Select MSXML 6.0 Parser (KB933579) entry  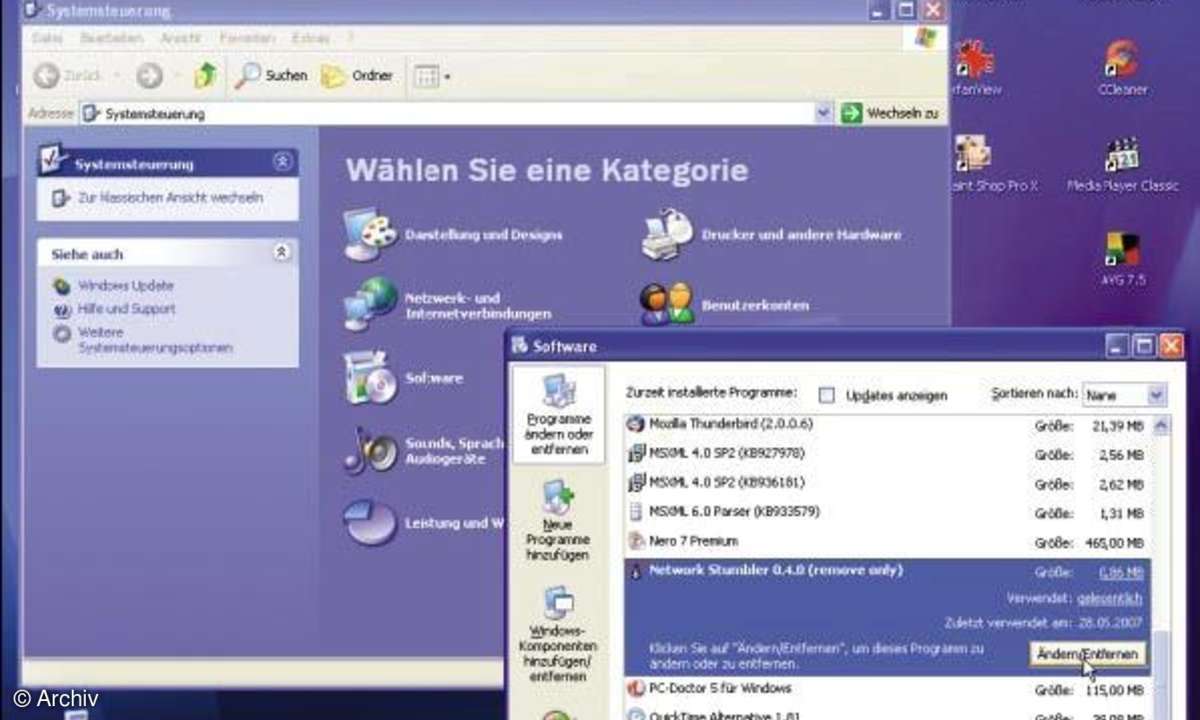(887, 512)
